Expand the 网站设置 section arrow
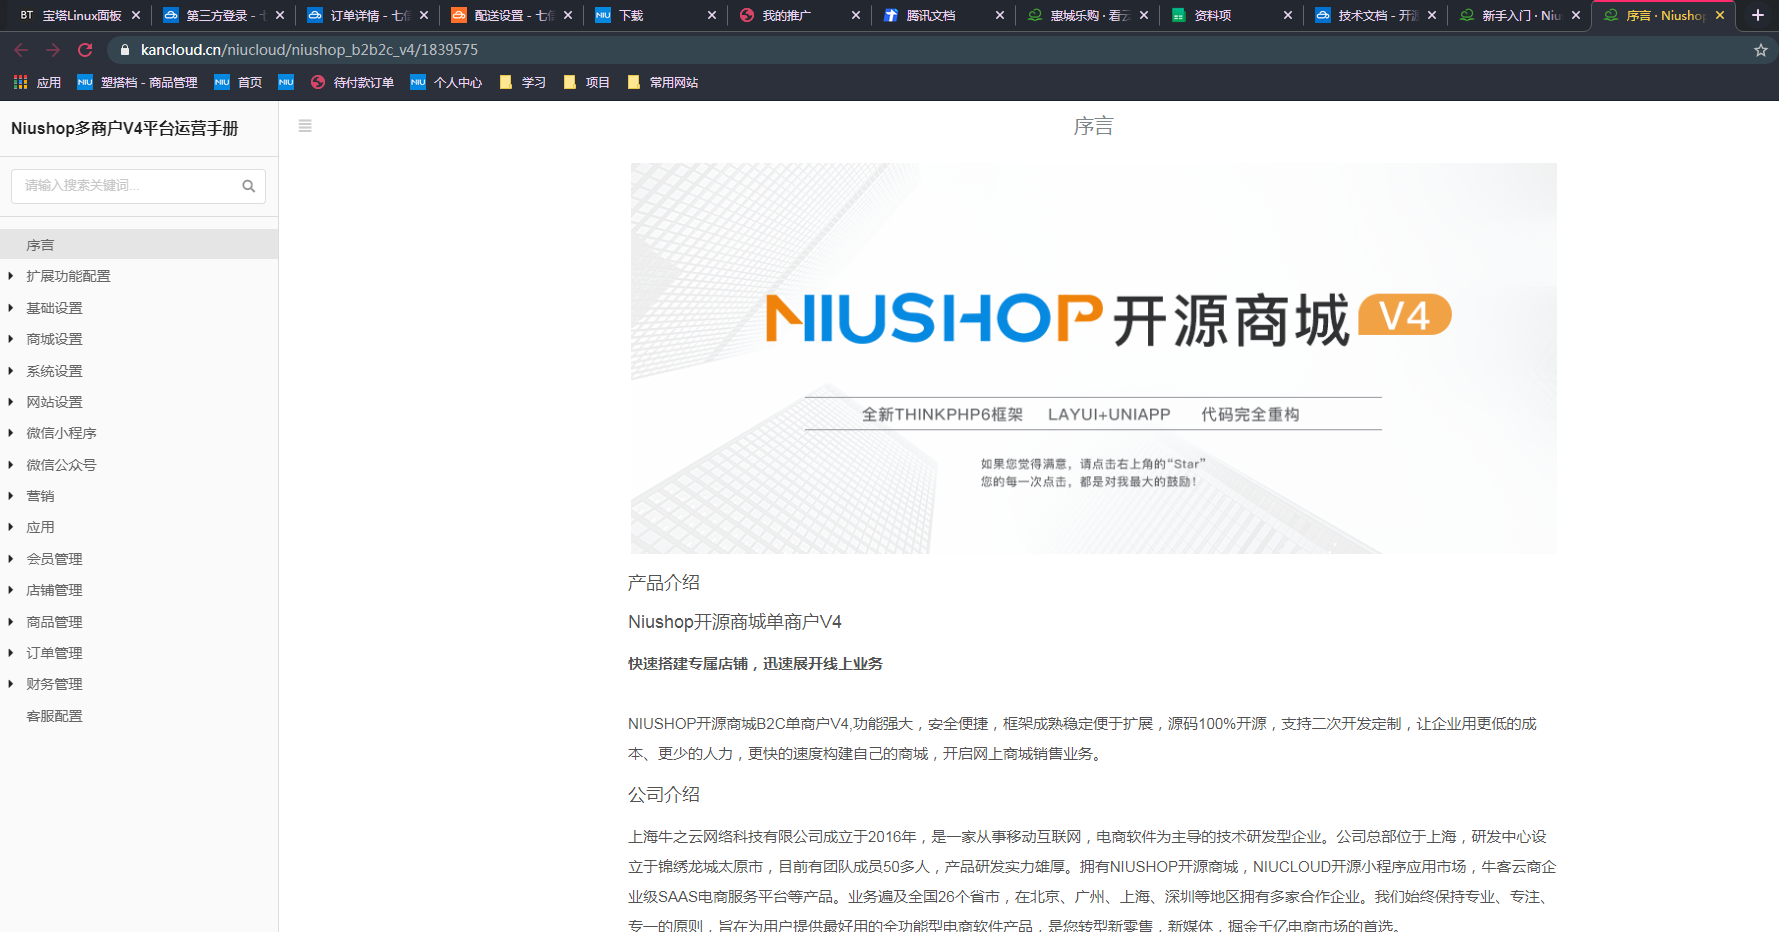The image size is (1779, 932). 10,402
